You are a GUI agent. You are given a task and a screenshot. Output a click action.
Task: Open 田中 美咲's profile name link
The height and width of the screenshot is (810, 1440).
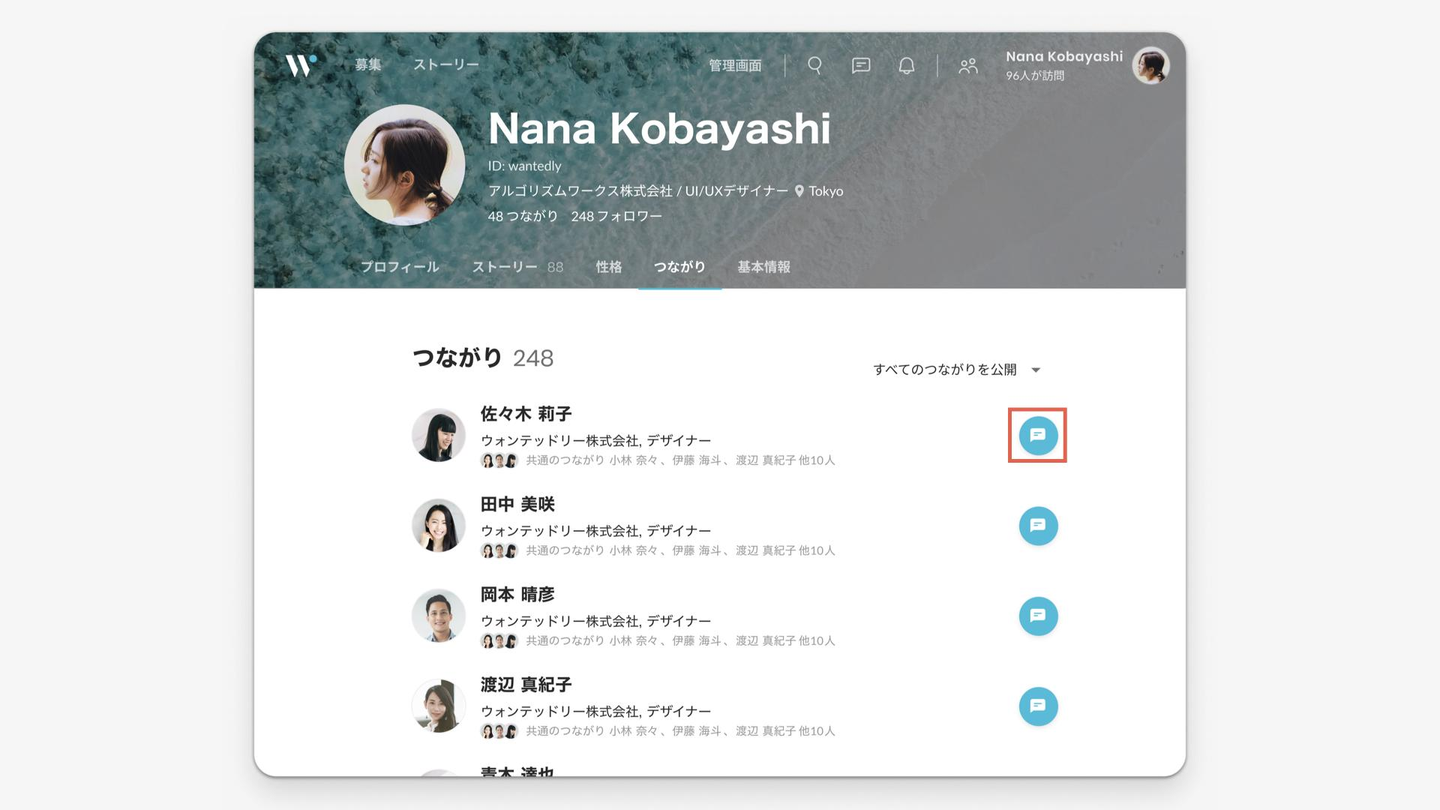pyautogui.click(x=518, y=504)
